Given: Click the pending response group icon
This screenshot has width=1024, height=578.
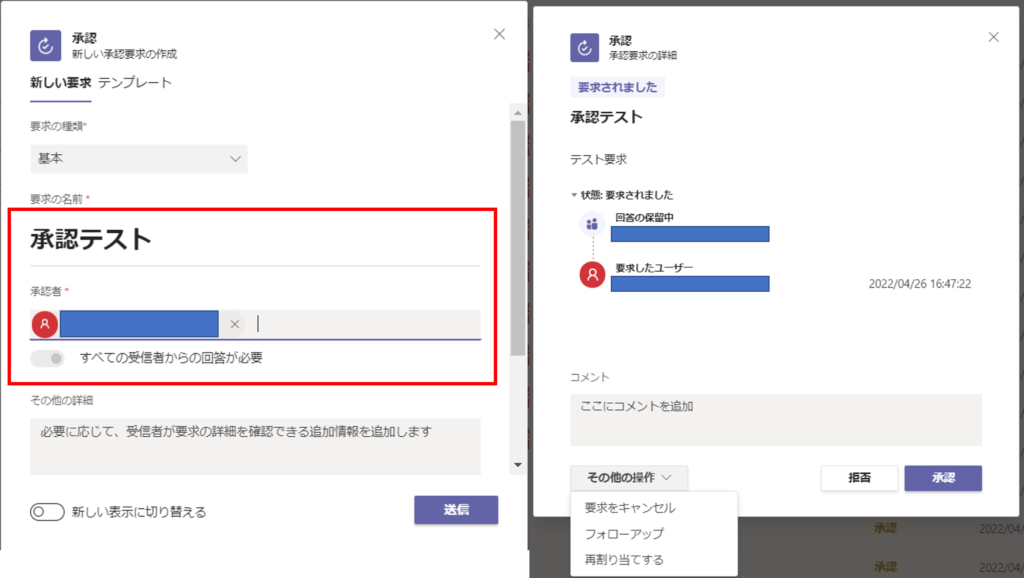Looking at the screenshot, I should pyautogui.click(x=592, y=224).
